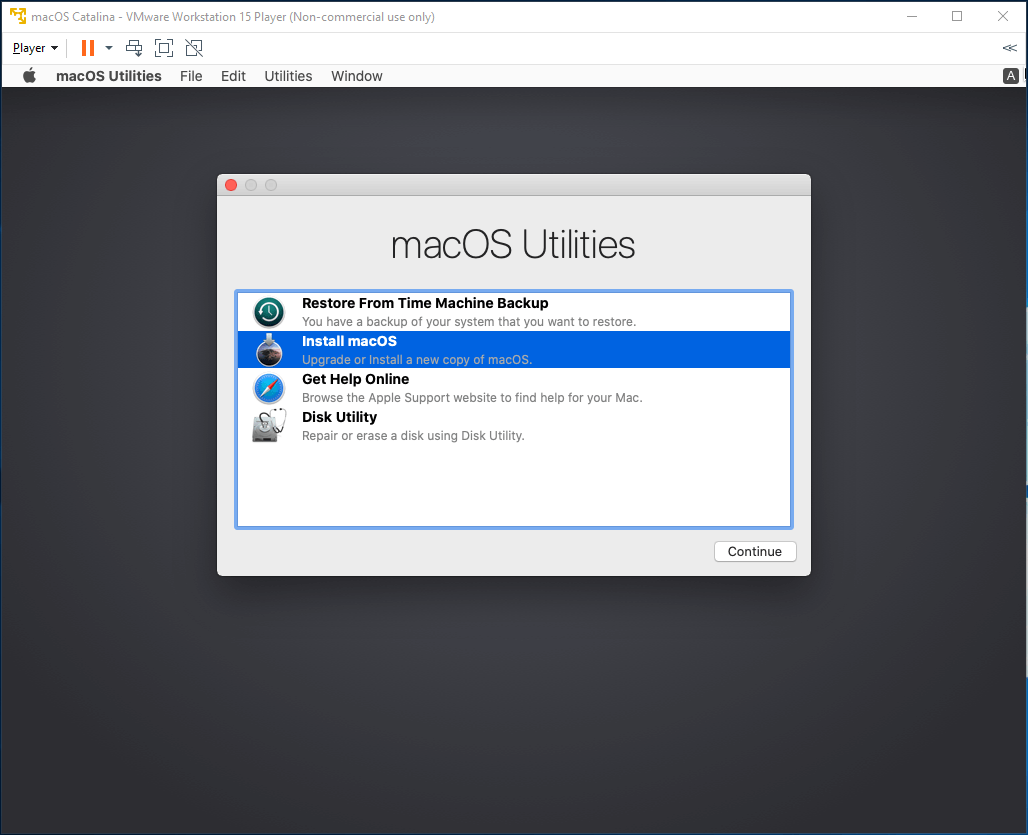Click the VMware pause button icon
Viewport: 1028px width, 835px height.
coord(88,48)
